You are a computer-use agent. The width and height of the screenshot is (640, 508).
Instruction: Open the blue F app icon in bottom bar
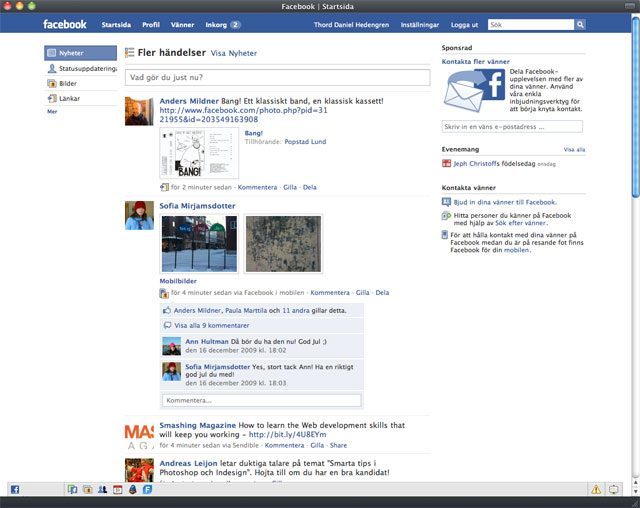pyautogui.click(x=147, y=489)
